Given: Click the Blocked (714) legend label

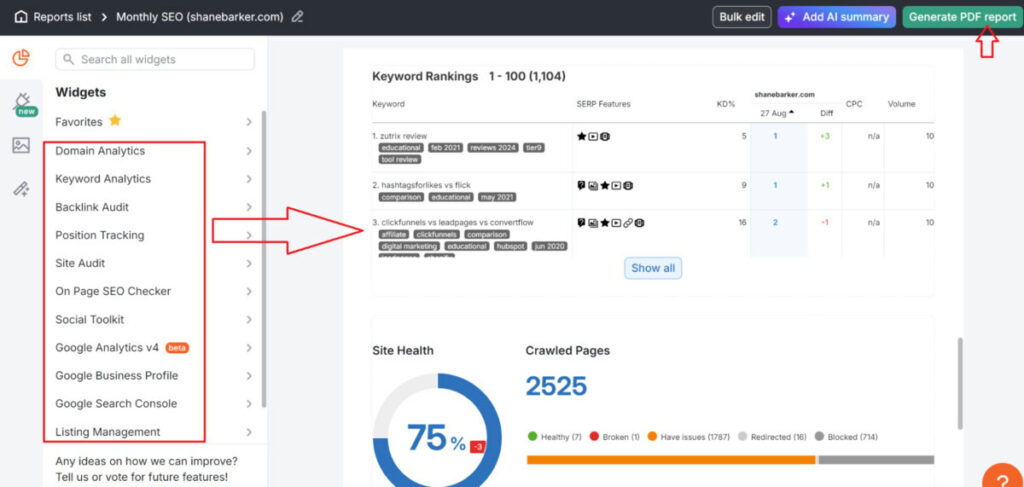Looking at the screenshot, I should 854,437.
